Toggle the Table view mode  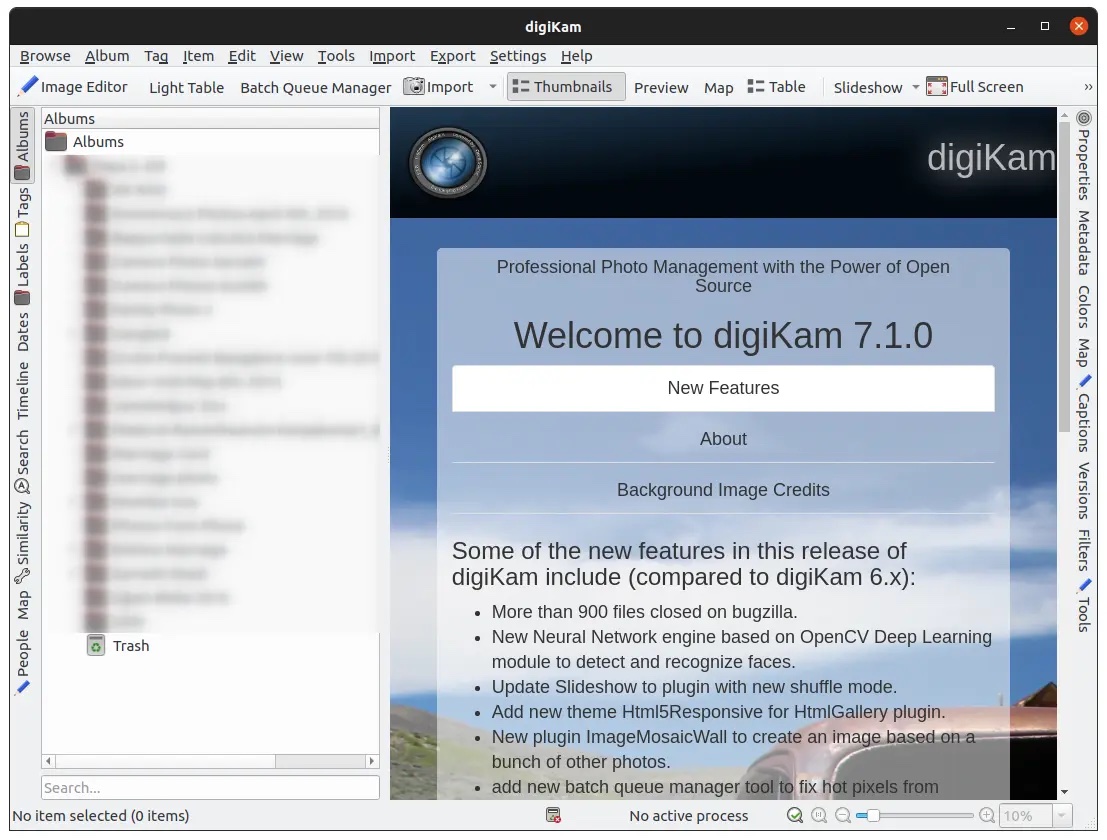[776, 87]
